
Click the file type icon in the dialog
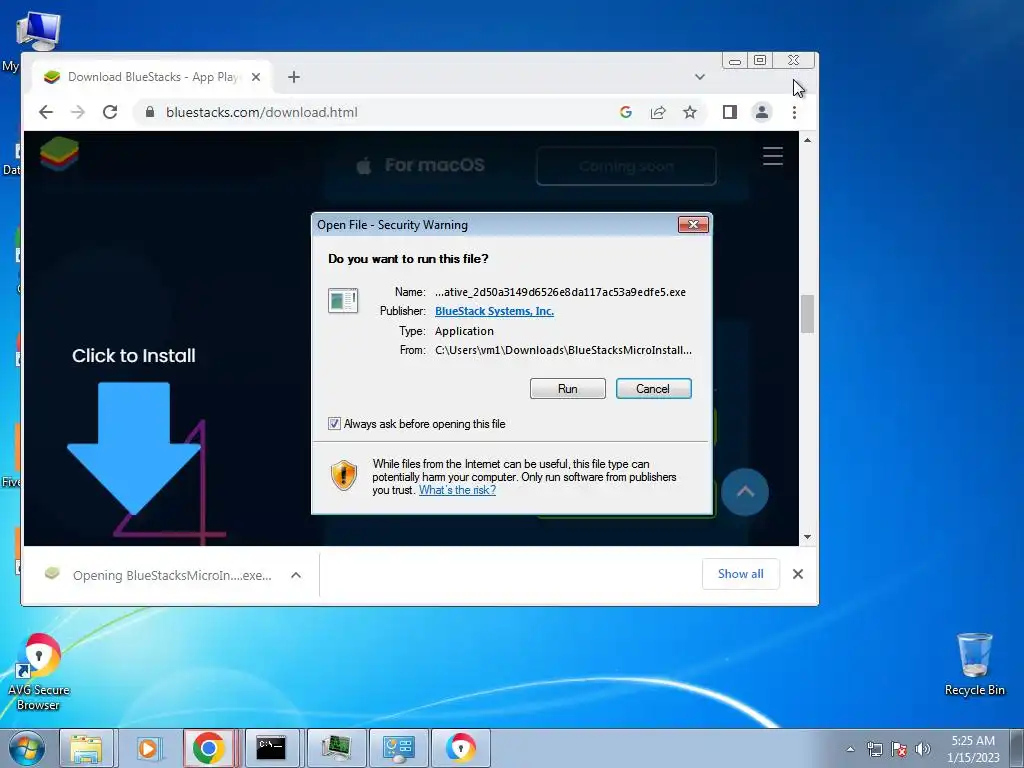coord(343,301)
